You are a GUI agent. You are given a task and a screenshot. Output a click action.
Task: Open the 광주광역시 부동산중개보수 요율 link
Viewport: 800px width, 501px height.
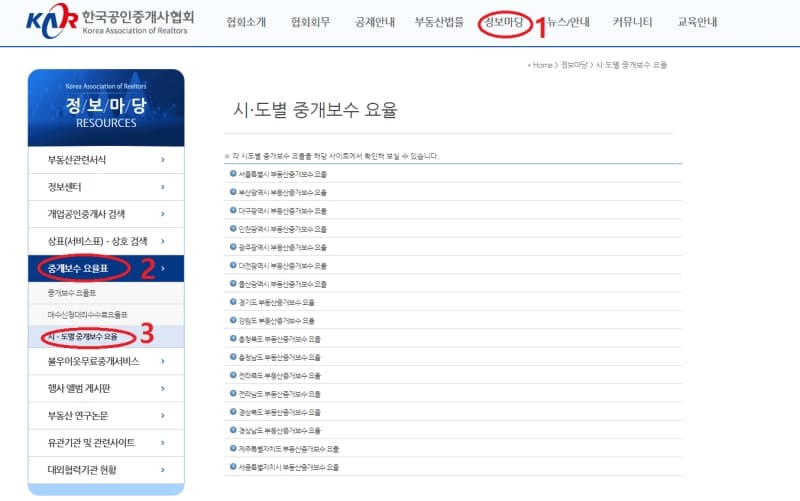click(282, 247)
